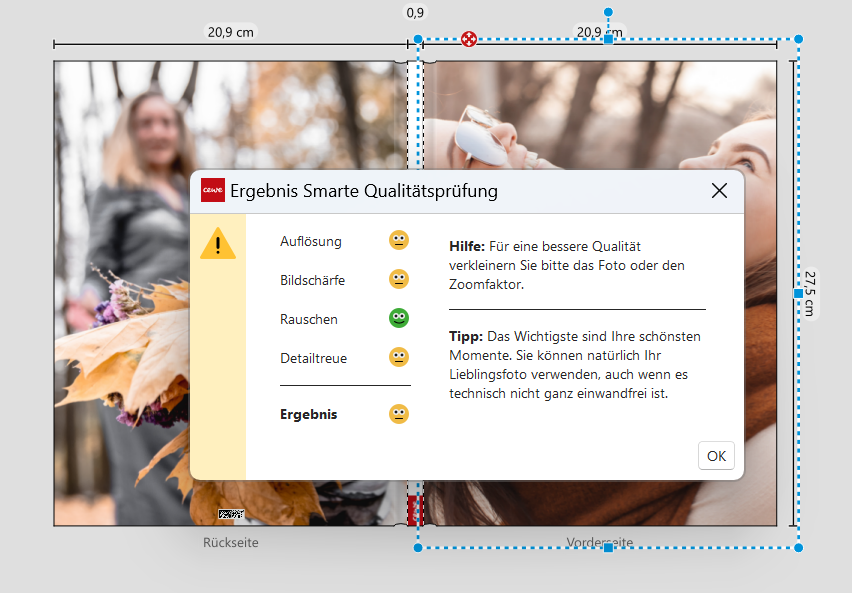Select the back cover photo with leaves
Image resolution: width=852 pixels, height=593 pixels.
122,294
